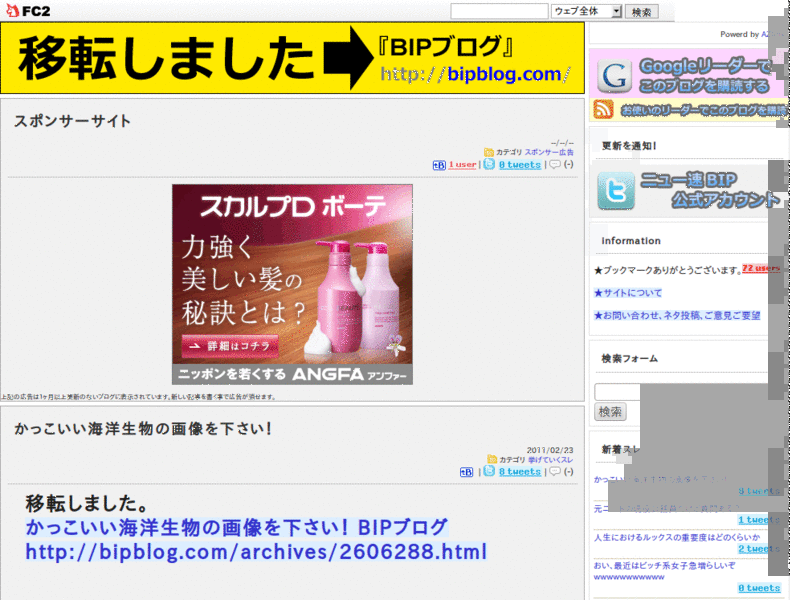Click the 検索フォーム sidebar heading
The image size is (800, 600).
point(630,359)
